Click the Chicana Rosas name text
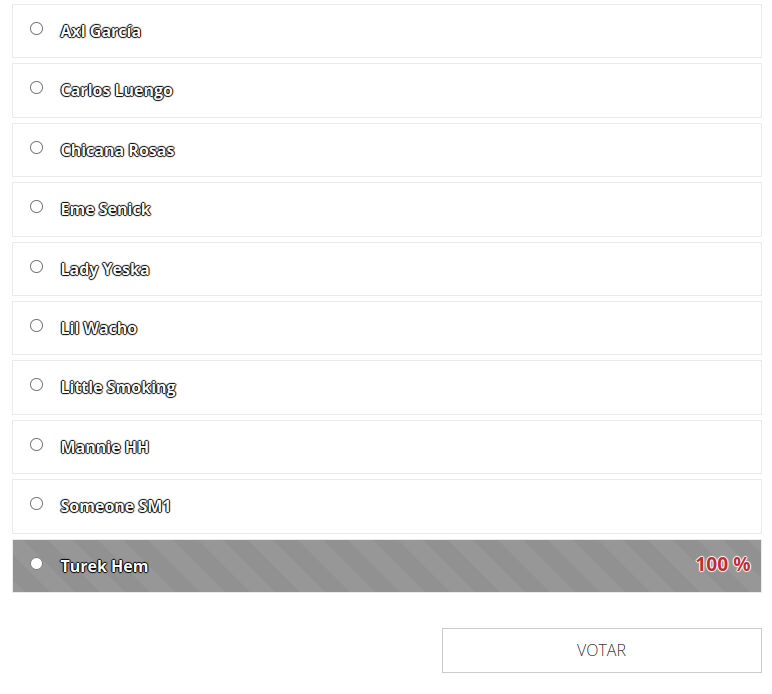This screenshot has width=772, height=694. pyautogui.click(x=117, y=150)
